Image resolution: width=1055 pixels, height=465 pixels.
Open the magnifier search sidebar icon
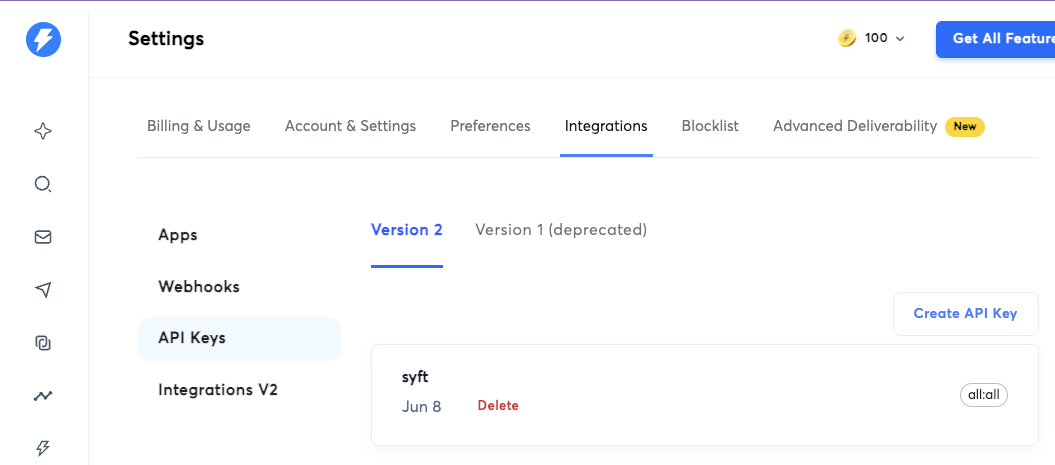click(x=43, y=184)
